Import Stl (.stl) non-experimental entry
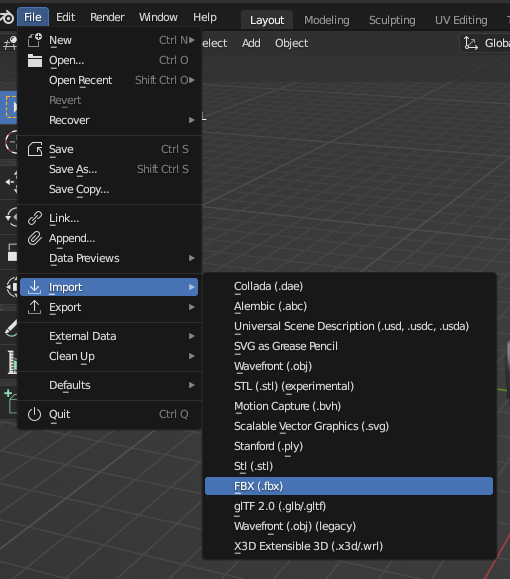Image resolution: width=510 pixels, height=579 pixels. tap(349, 466)
